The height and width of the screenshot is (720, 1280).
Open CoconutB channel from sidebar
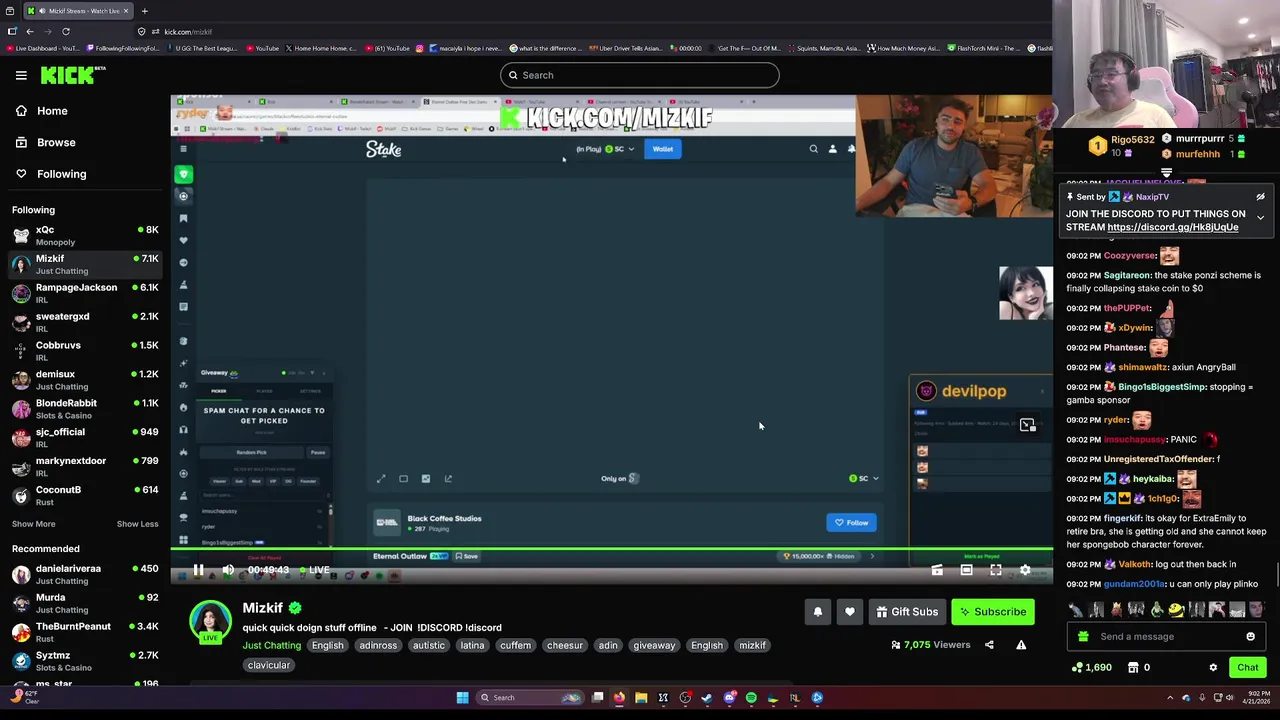pos(85,496)
